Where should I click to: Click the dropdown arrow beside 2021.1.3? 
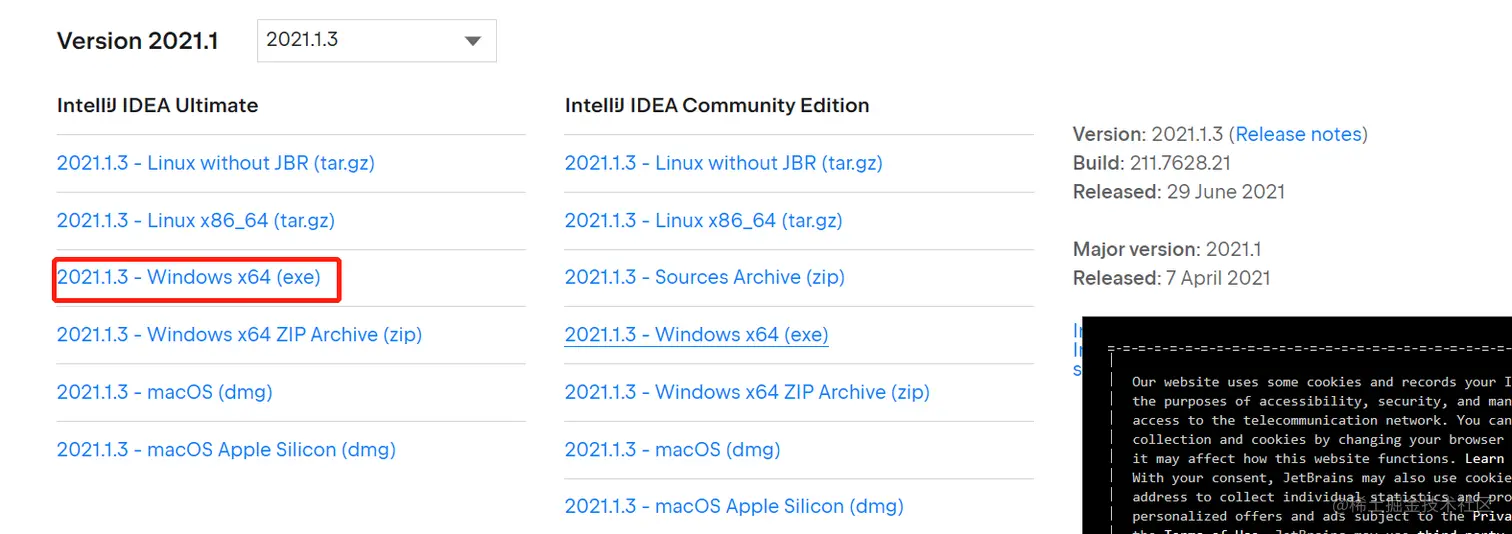[473, 42]
